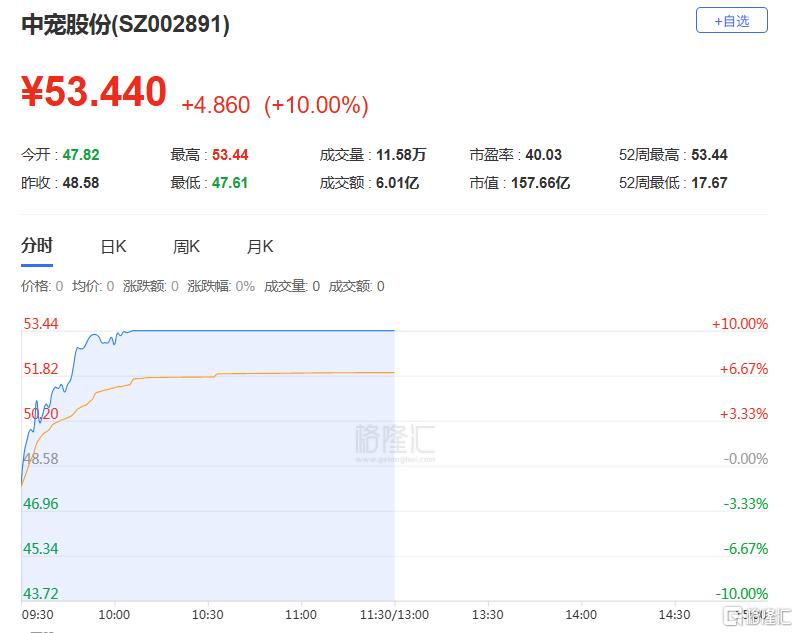The image size is (798, 633).
Task: Click the 中宠股份(SZ002891) stock title
Action: coord(126,25)
